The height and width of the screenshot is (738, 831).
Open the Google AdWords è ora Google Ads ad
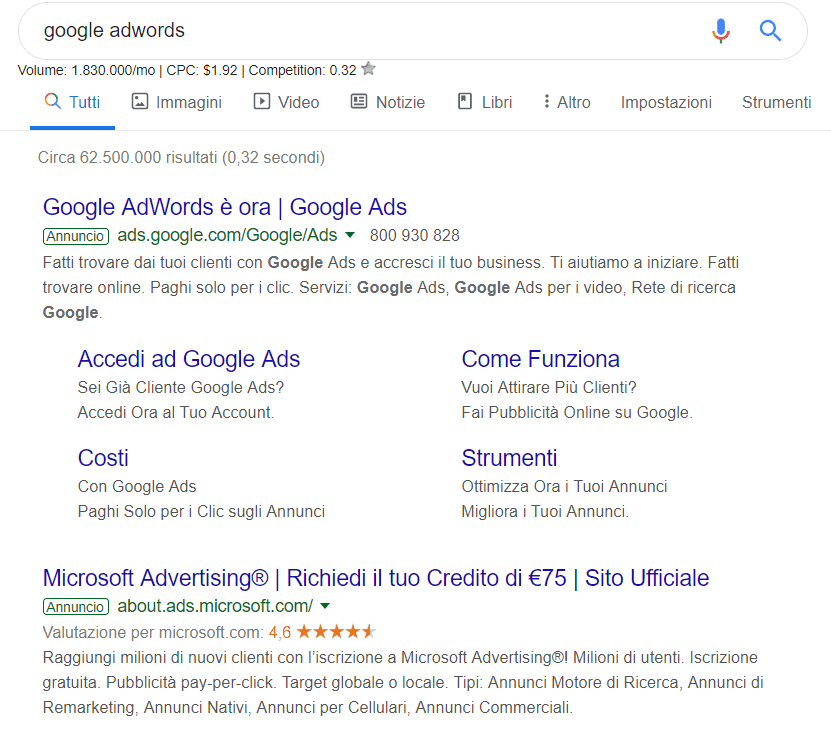225,207
